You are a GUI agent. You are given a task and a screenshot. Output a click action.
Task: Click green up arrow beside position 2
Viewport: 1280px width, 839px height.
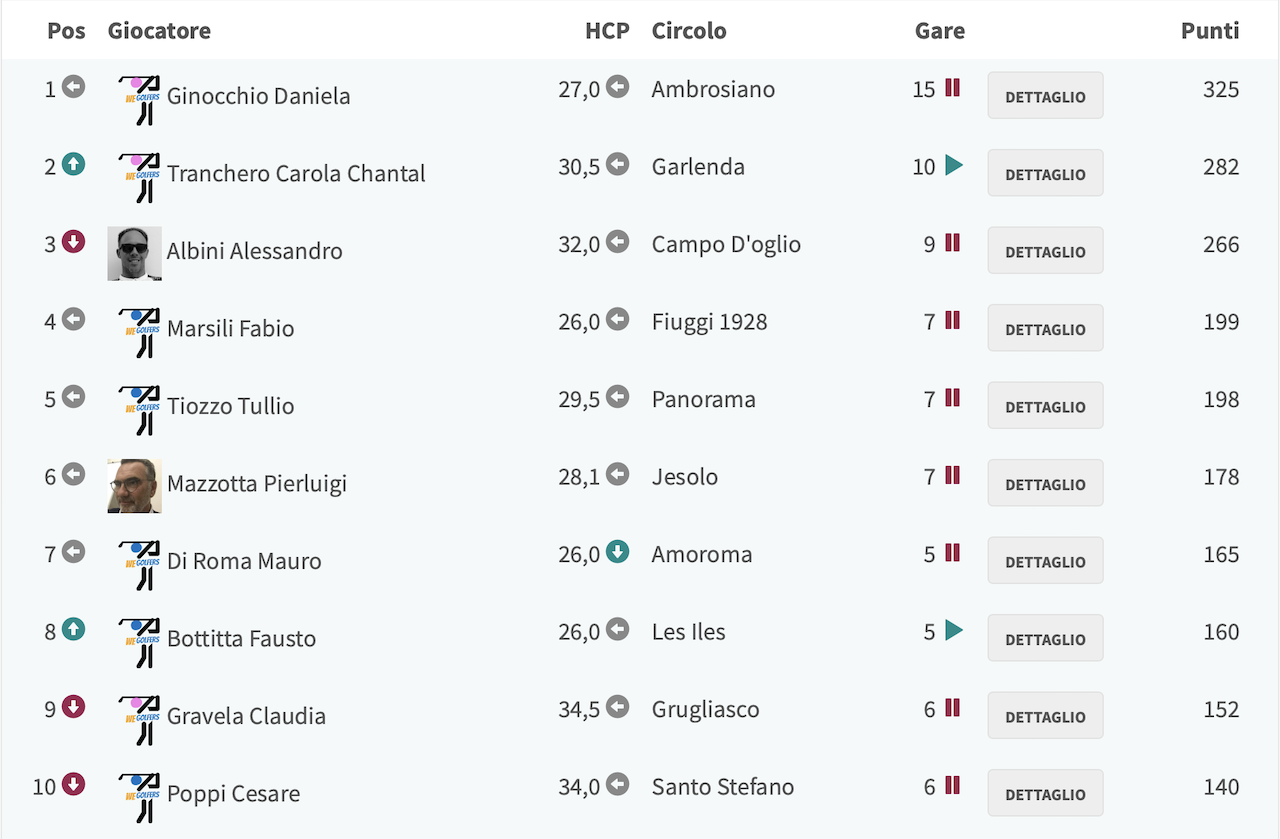pyautogui.click(x=73, y=165)
